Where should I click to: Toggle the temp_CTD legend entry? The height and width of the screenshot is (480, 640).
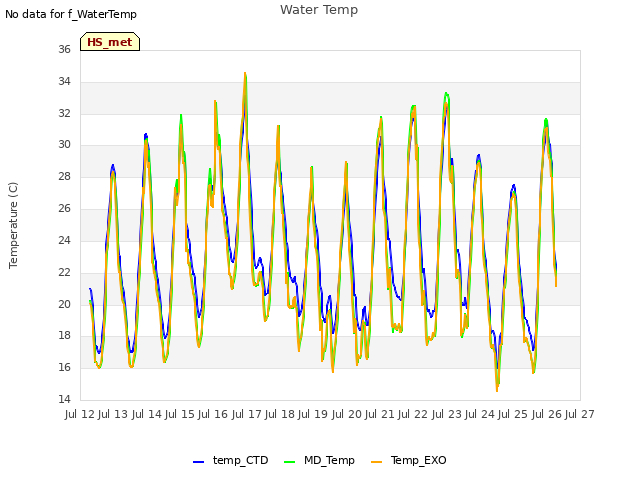pos(231,460)
